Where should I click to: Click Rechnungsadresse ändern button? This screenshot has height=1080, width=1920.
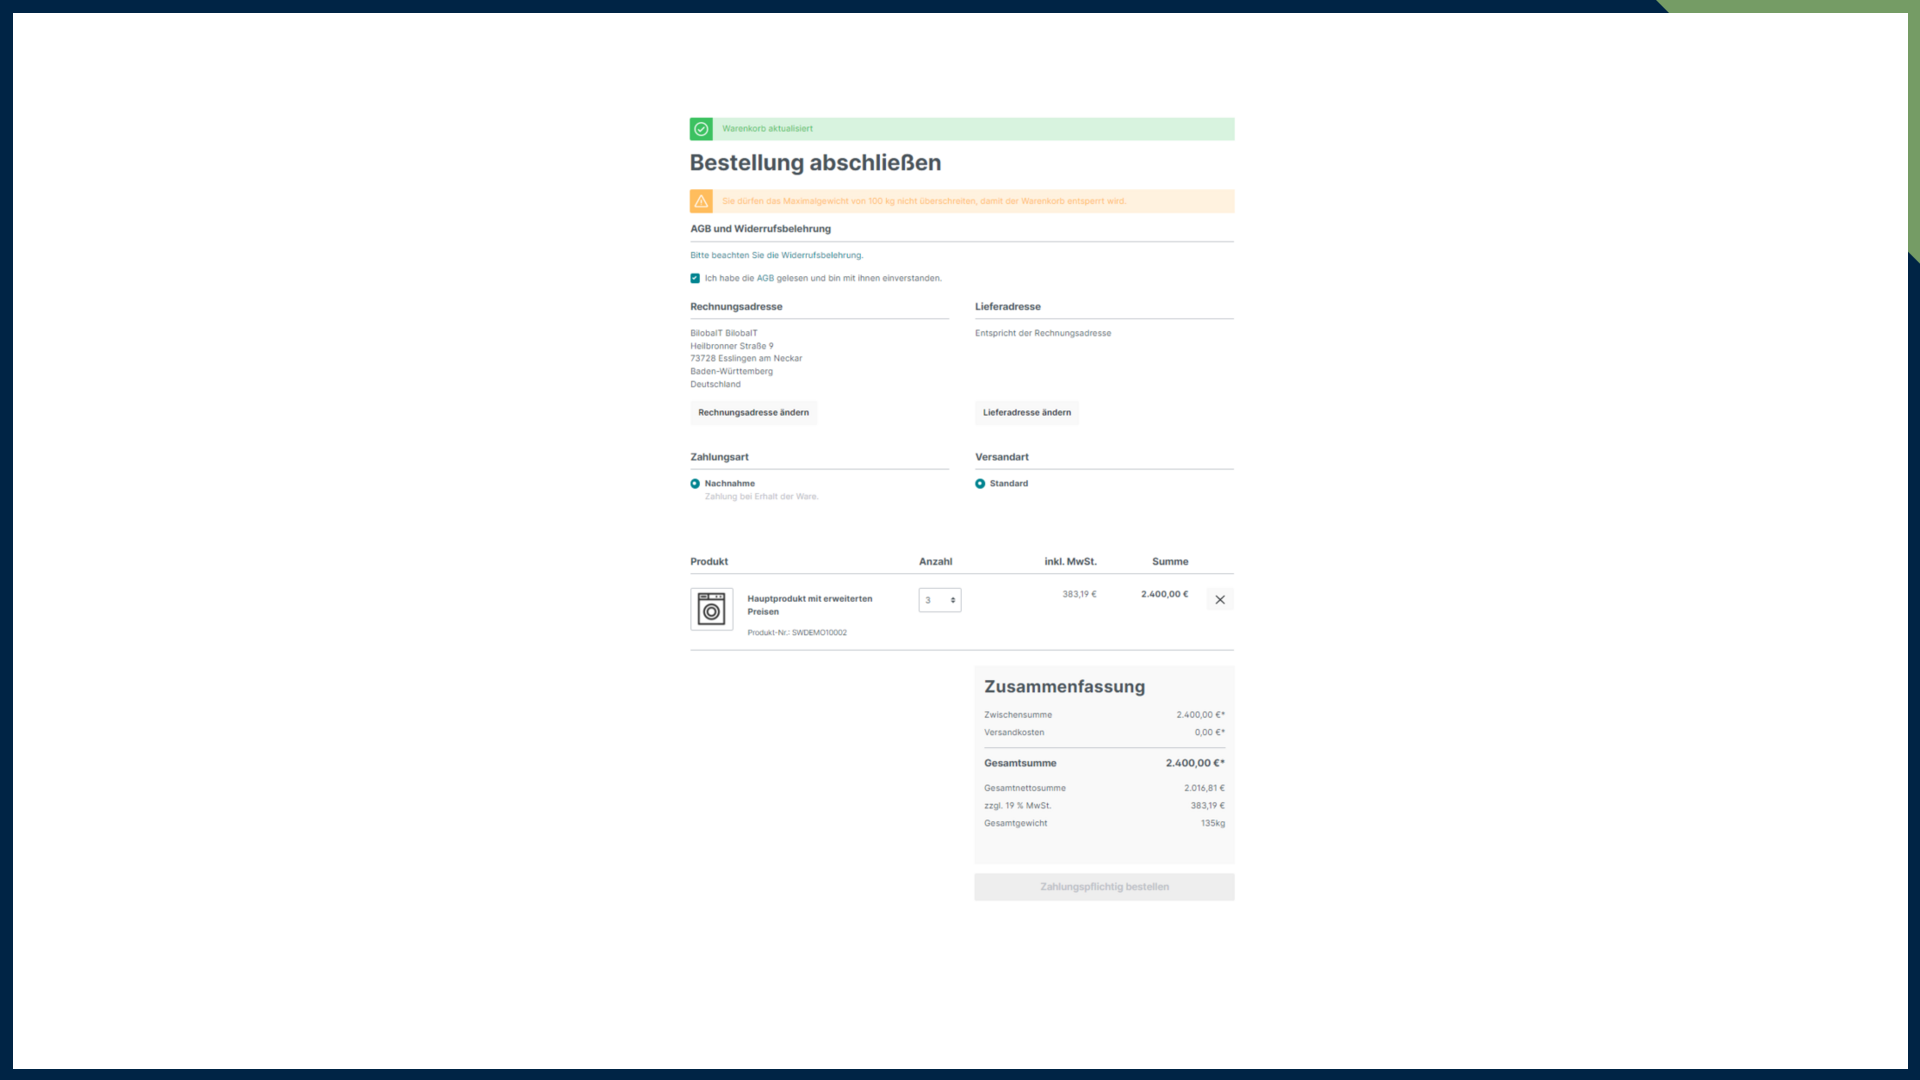[753, 413]
